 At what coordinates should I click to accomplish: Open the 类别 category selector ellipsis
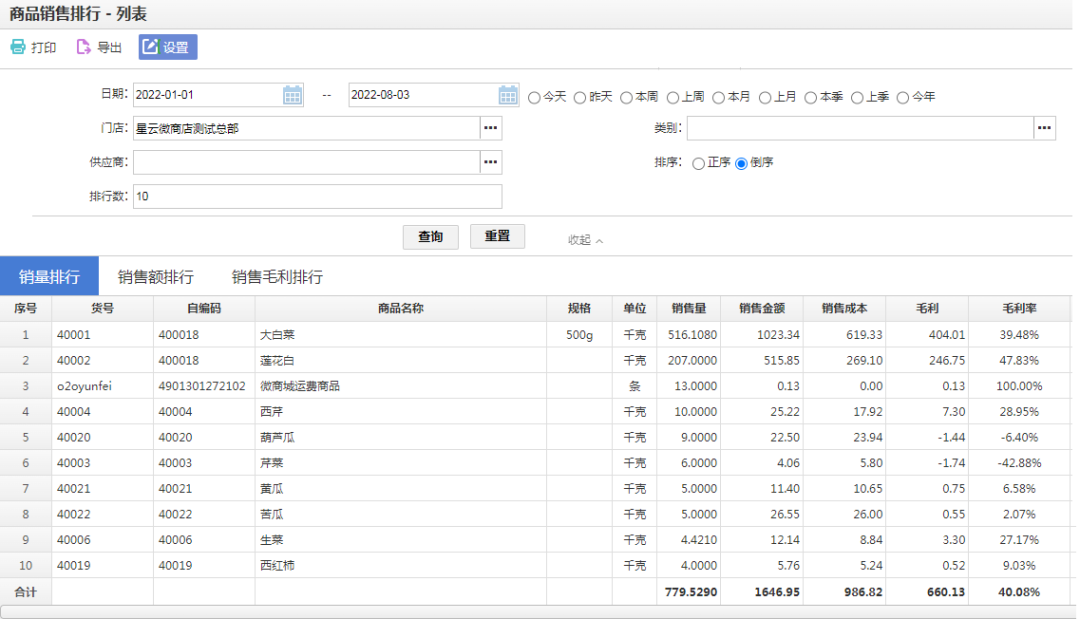(x=1046, y=127)
